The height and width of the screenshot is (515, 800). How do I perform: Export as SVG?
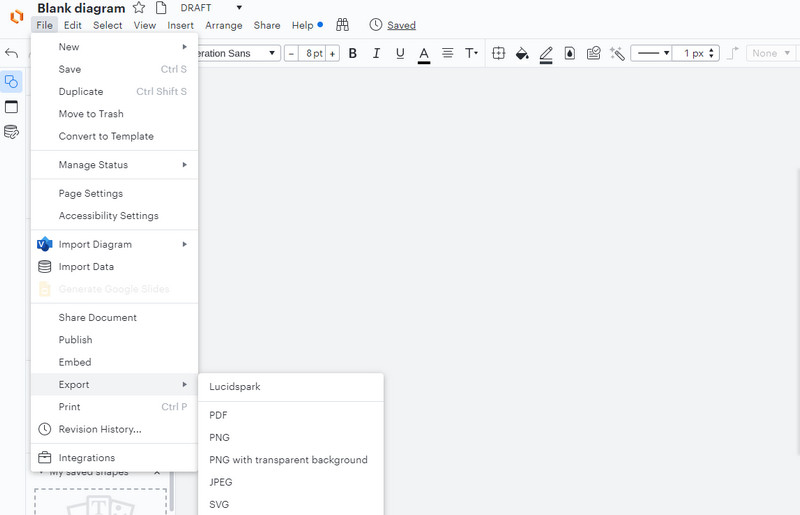[291, 504]
